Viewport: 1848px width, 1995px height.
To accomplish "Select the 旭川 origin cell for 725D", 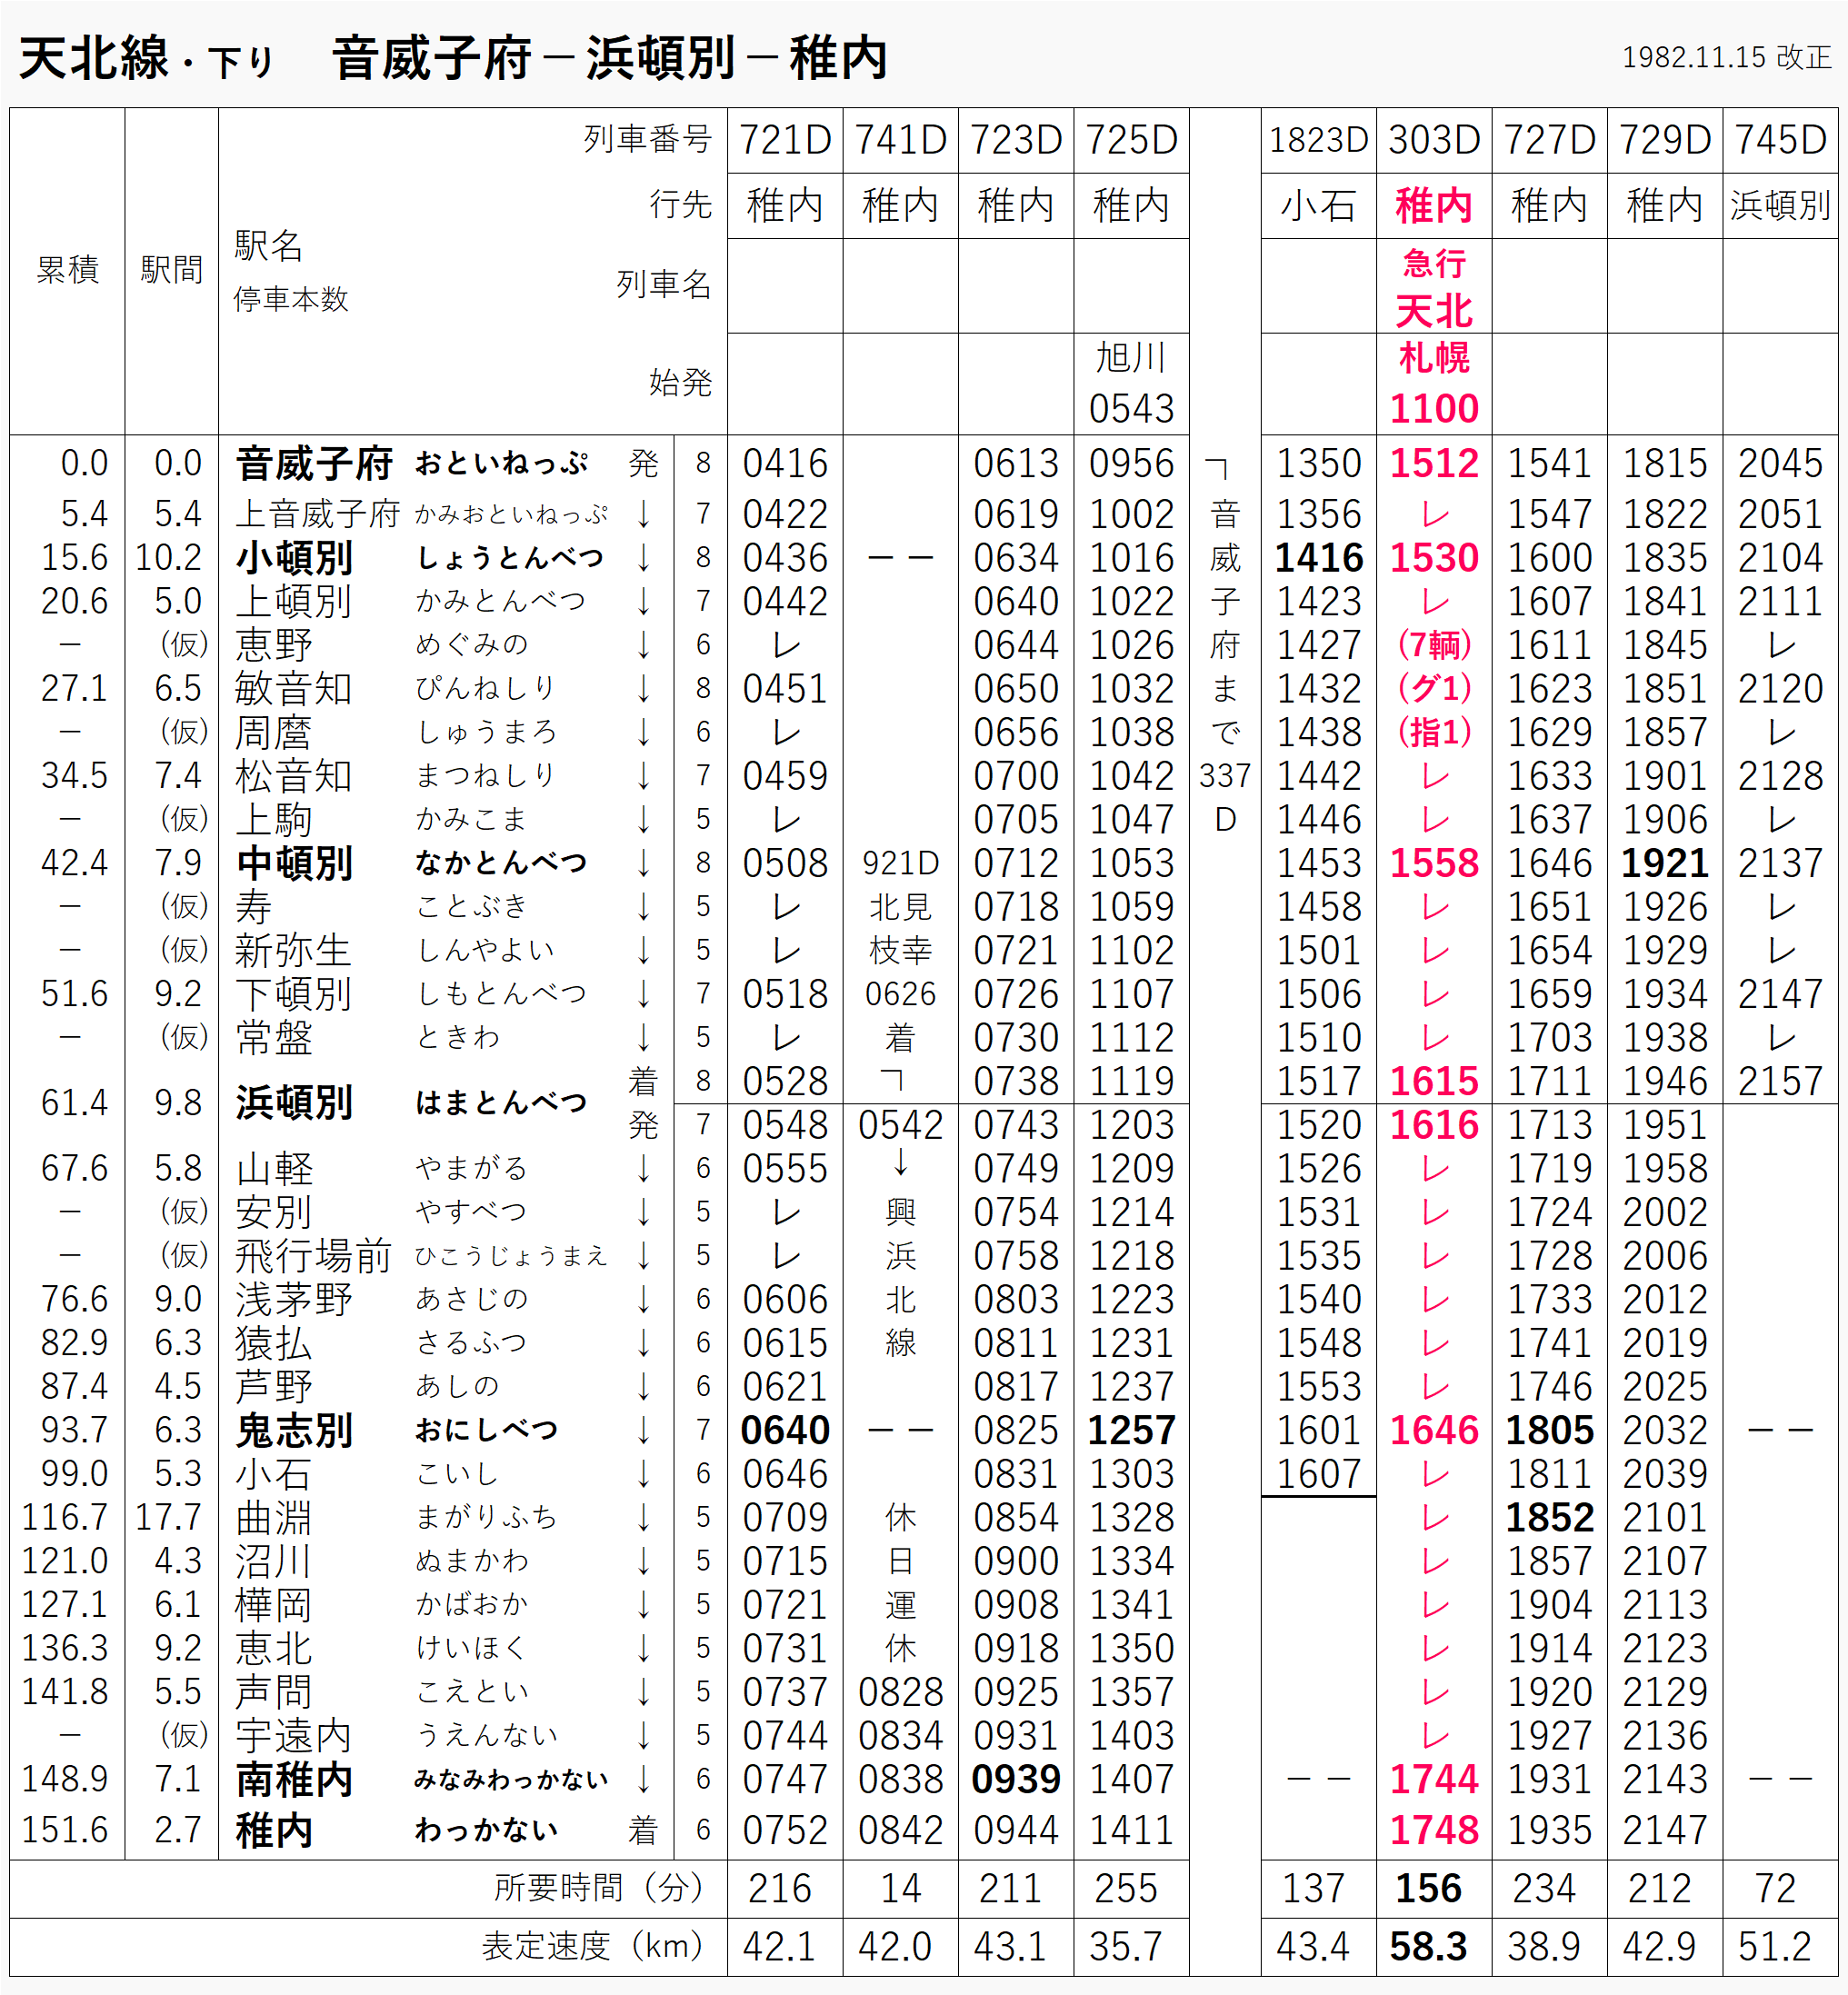I will (1130, 358).
